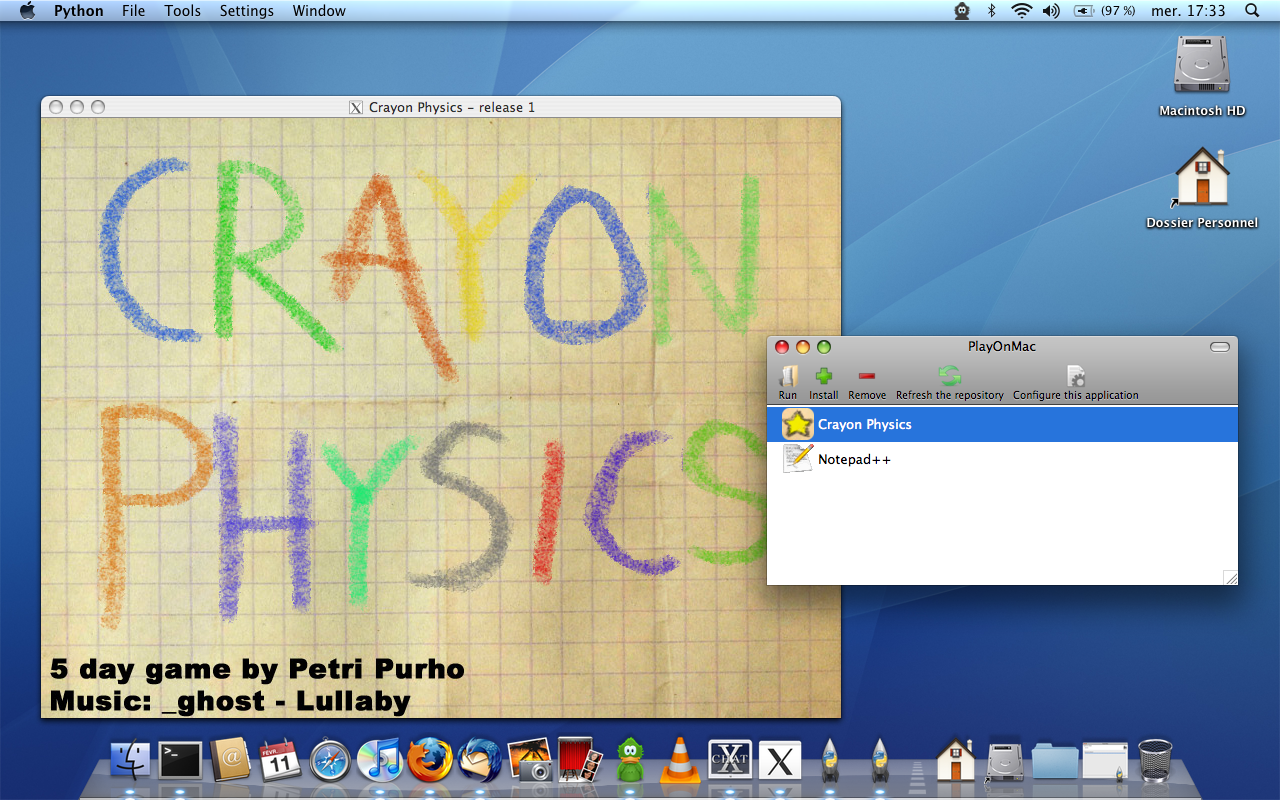Viewport: 1280px width, 800px height.
Task: Open the File menu
Action: (133, 11)
